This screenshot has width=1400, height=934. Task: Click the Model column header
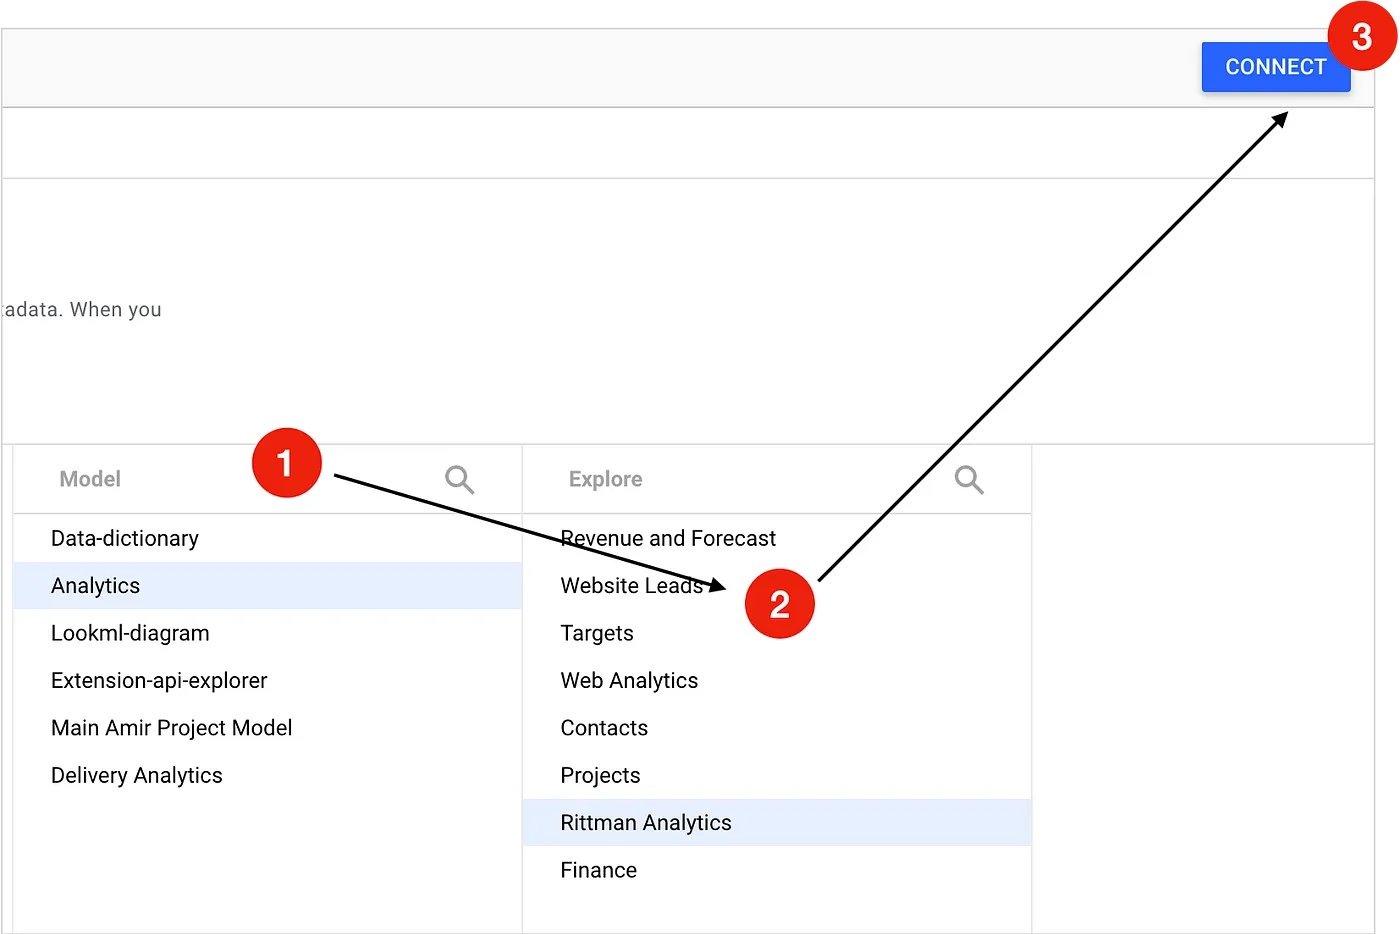90,480
